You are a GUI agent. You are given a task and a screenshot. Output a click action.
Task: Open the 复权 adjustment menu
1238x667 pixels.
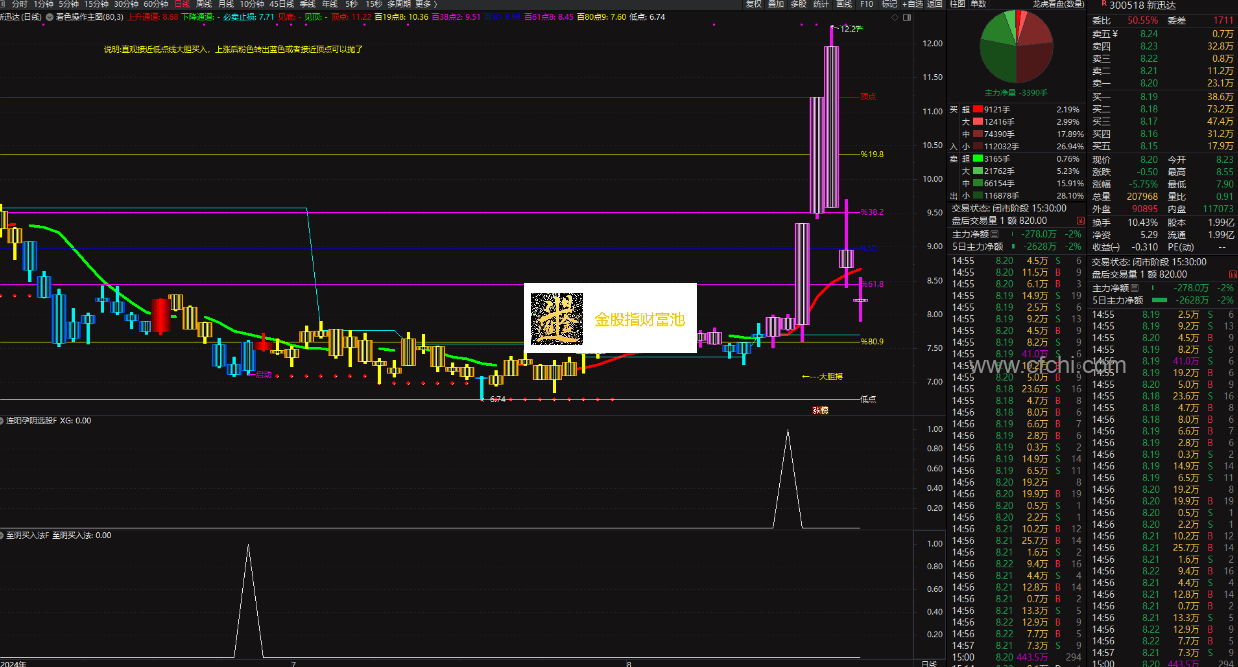pyautogui.click(x=753, y=4)
